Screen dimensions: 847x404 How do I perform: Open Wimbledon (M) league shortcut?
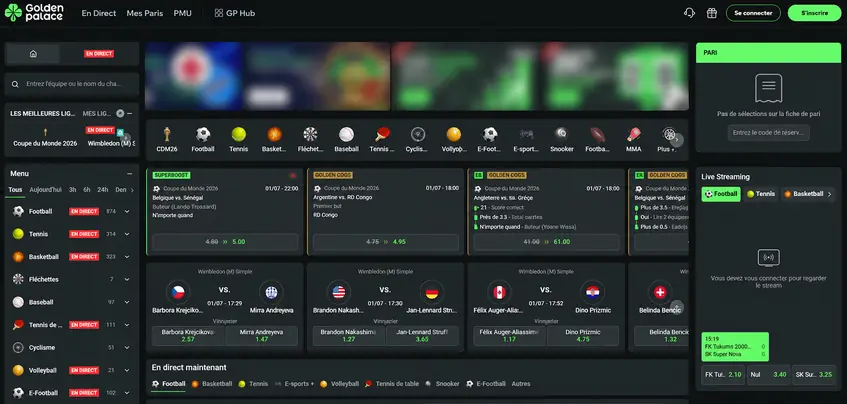(x=110, y=138)
